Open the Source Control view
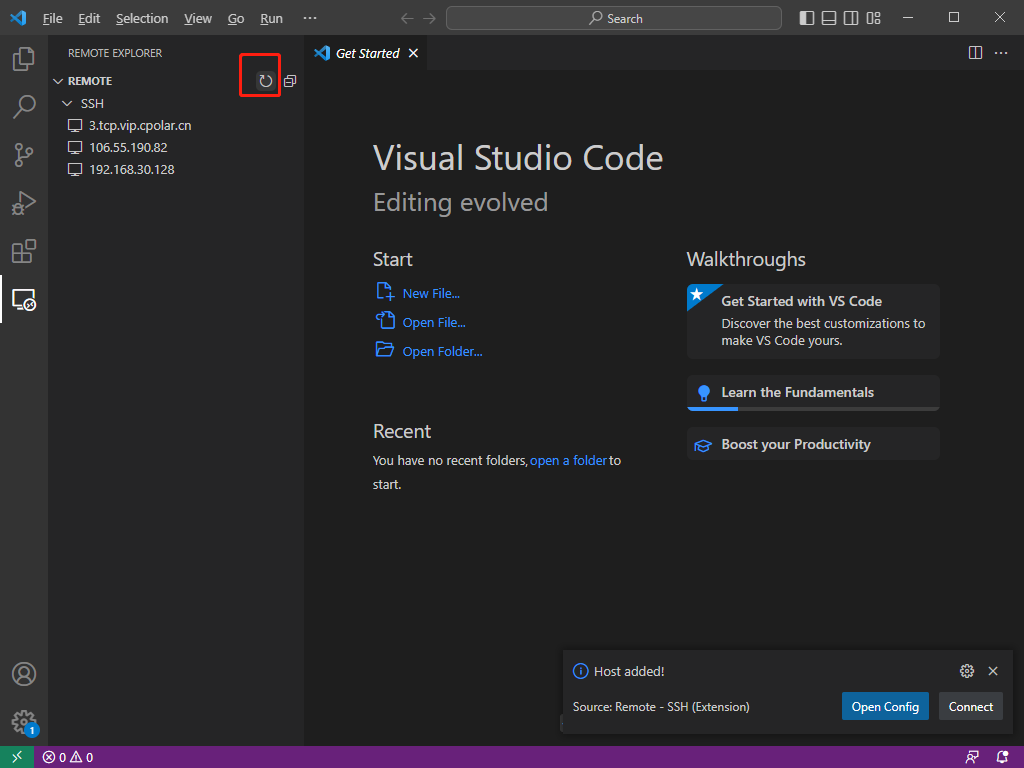The height and width of the screenshot is (768, 1024). coord(24,155)
